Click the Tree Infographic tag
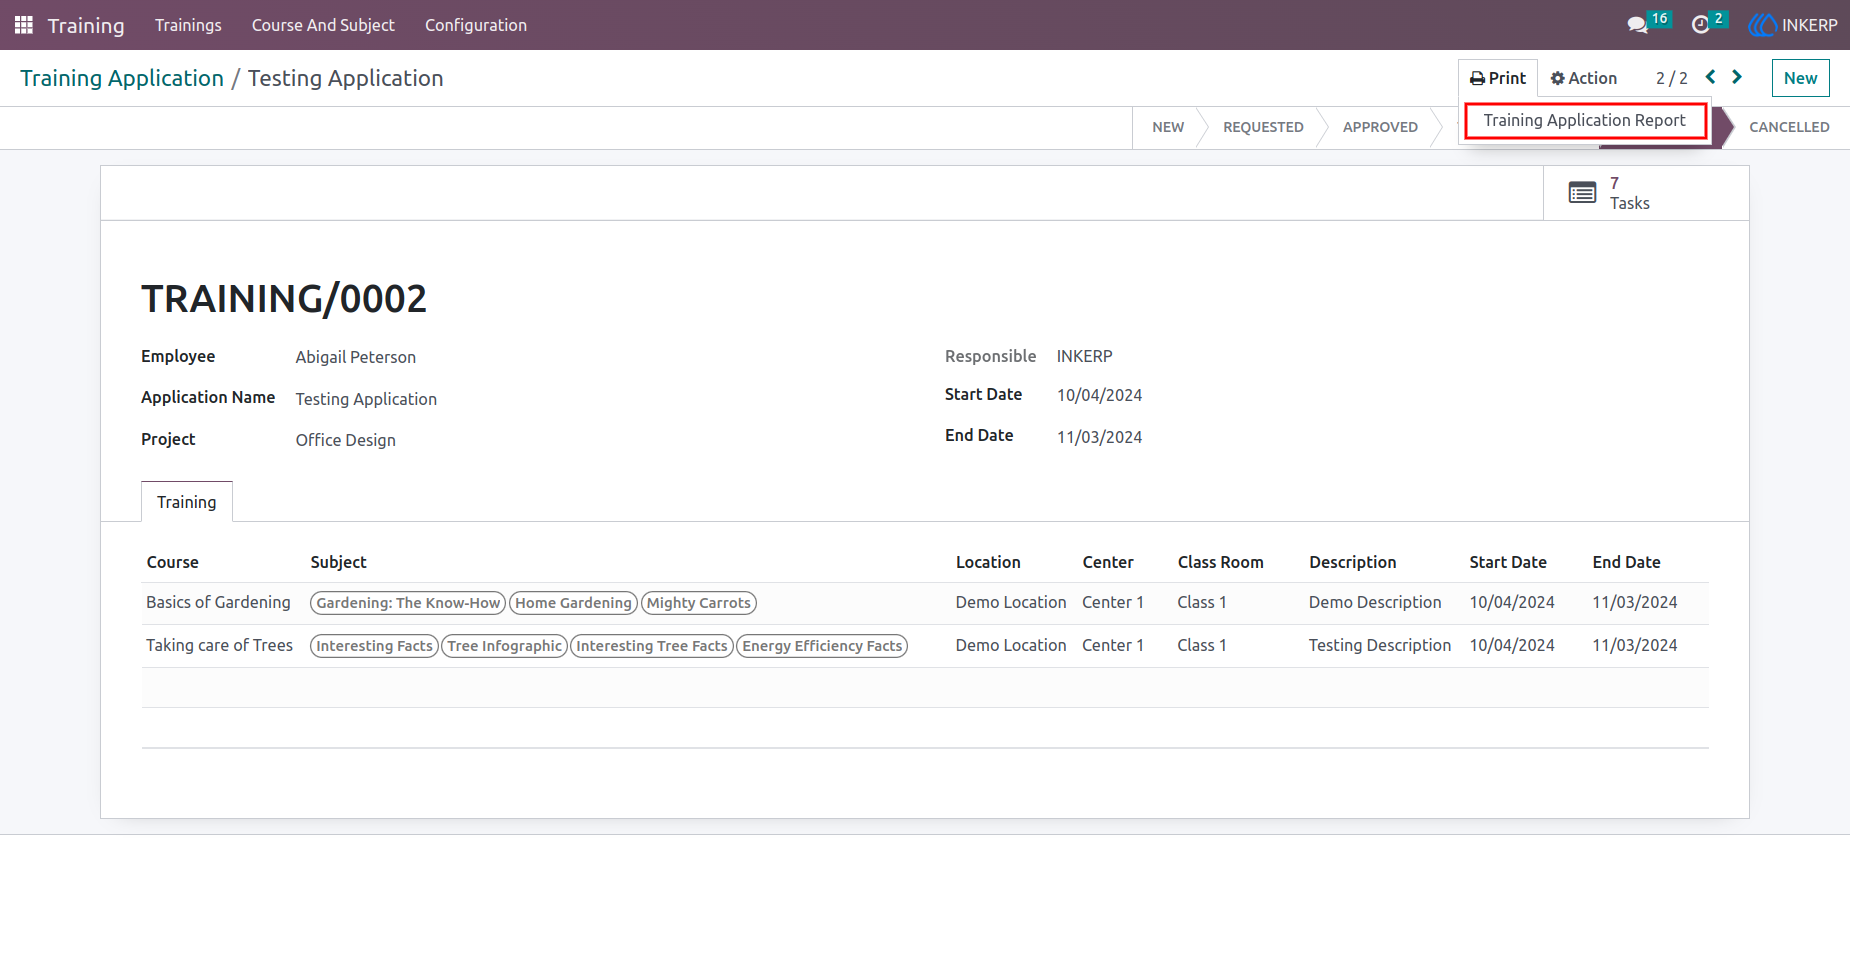Screen dimensions: 1850x966 [x=505, y=646]
